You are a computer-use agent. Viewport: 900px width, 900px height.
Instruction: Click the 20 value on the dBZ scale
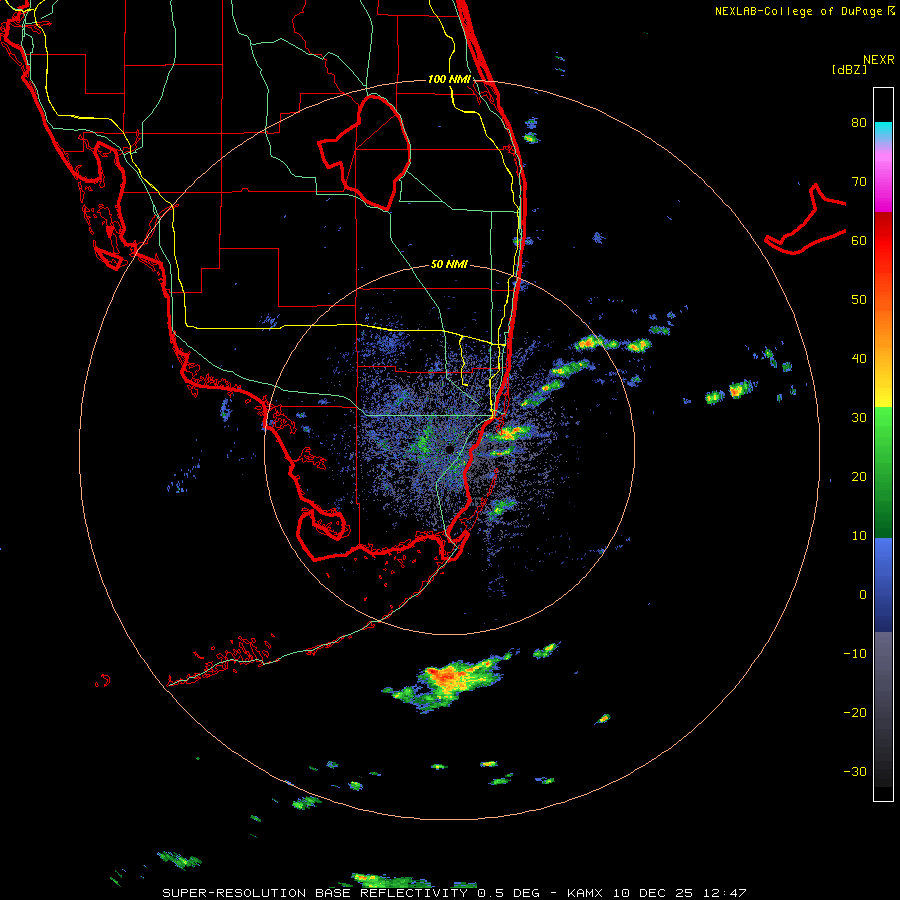[x=859, y=477]
